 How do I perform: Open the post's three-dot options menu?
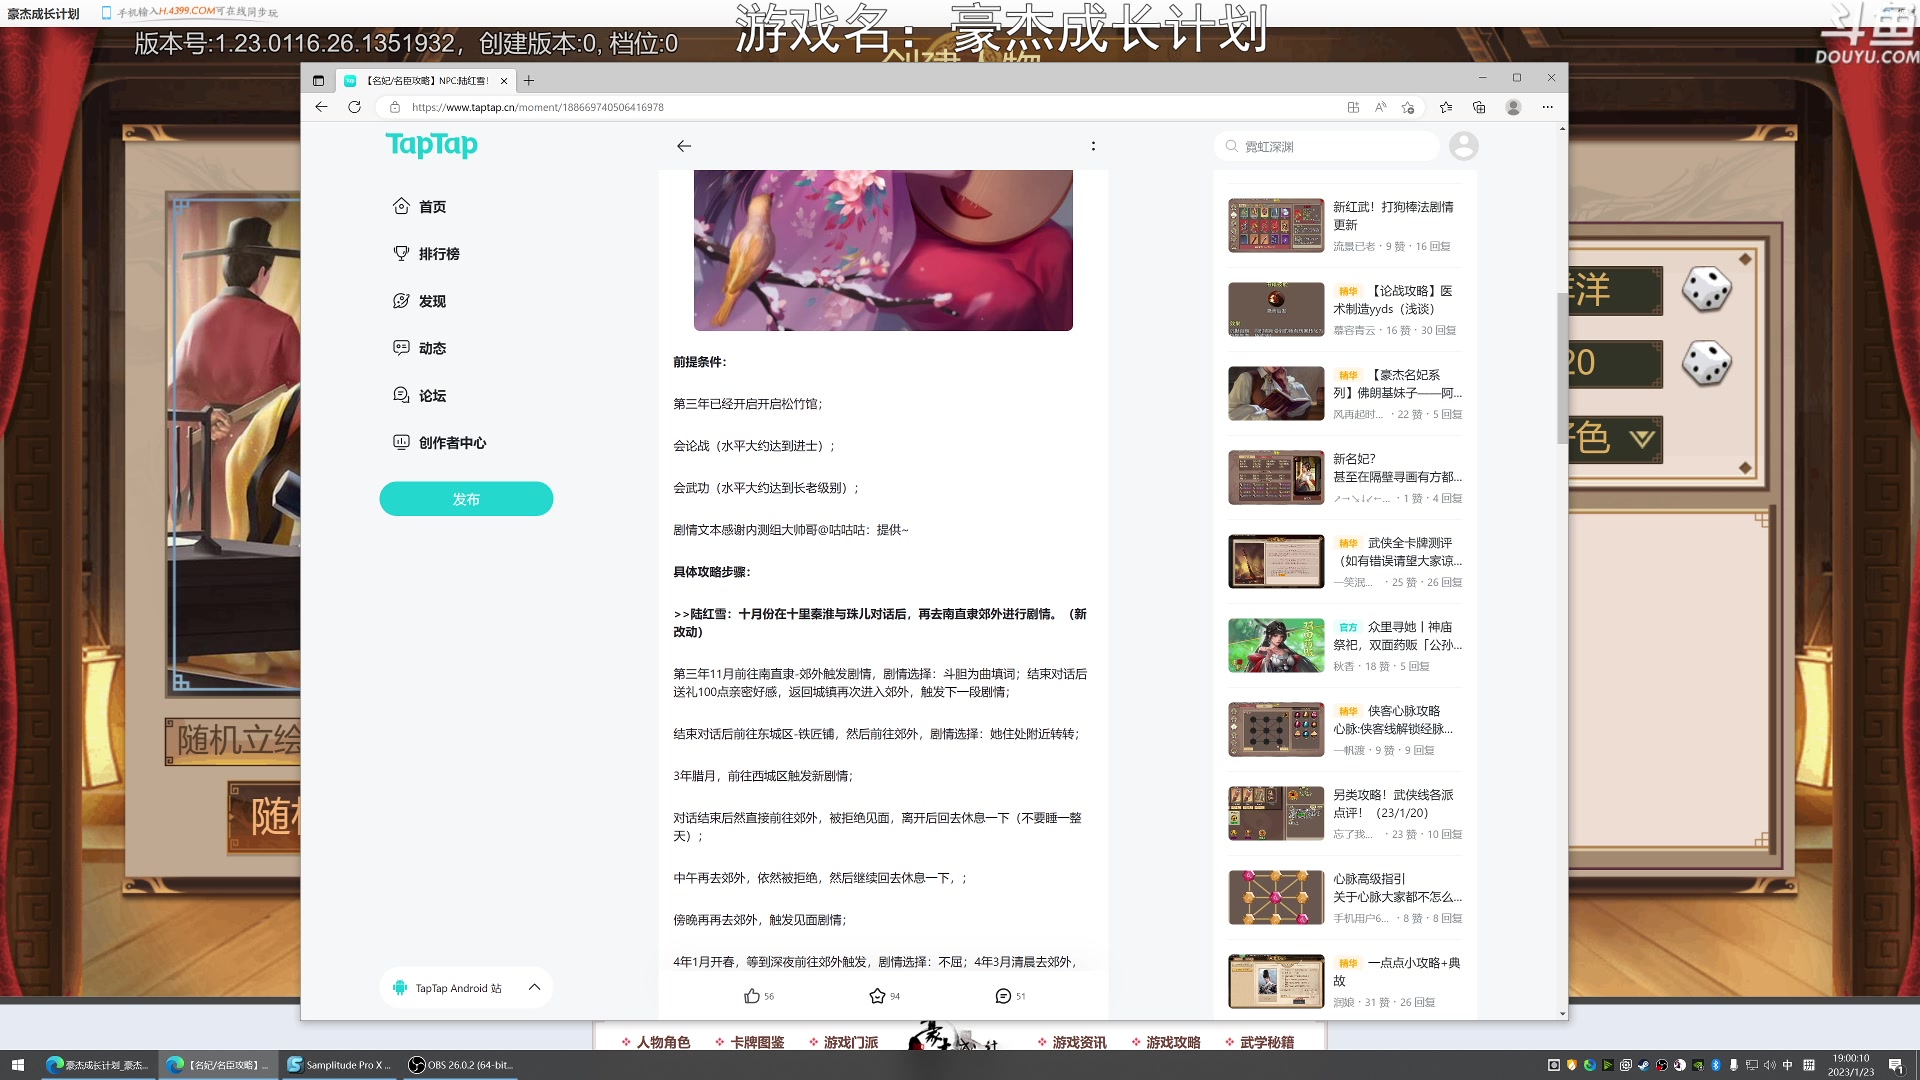coord(1093,146)
